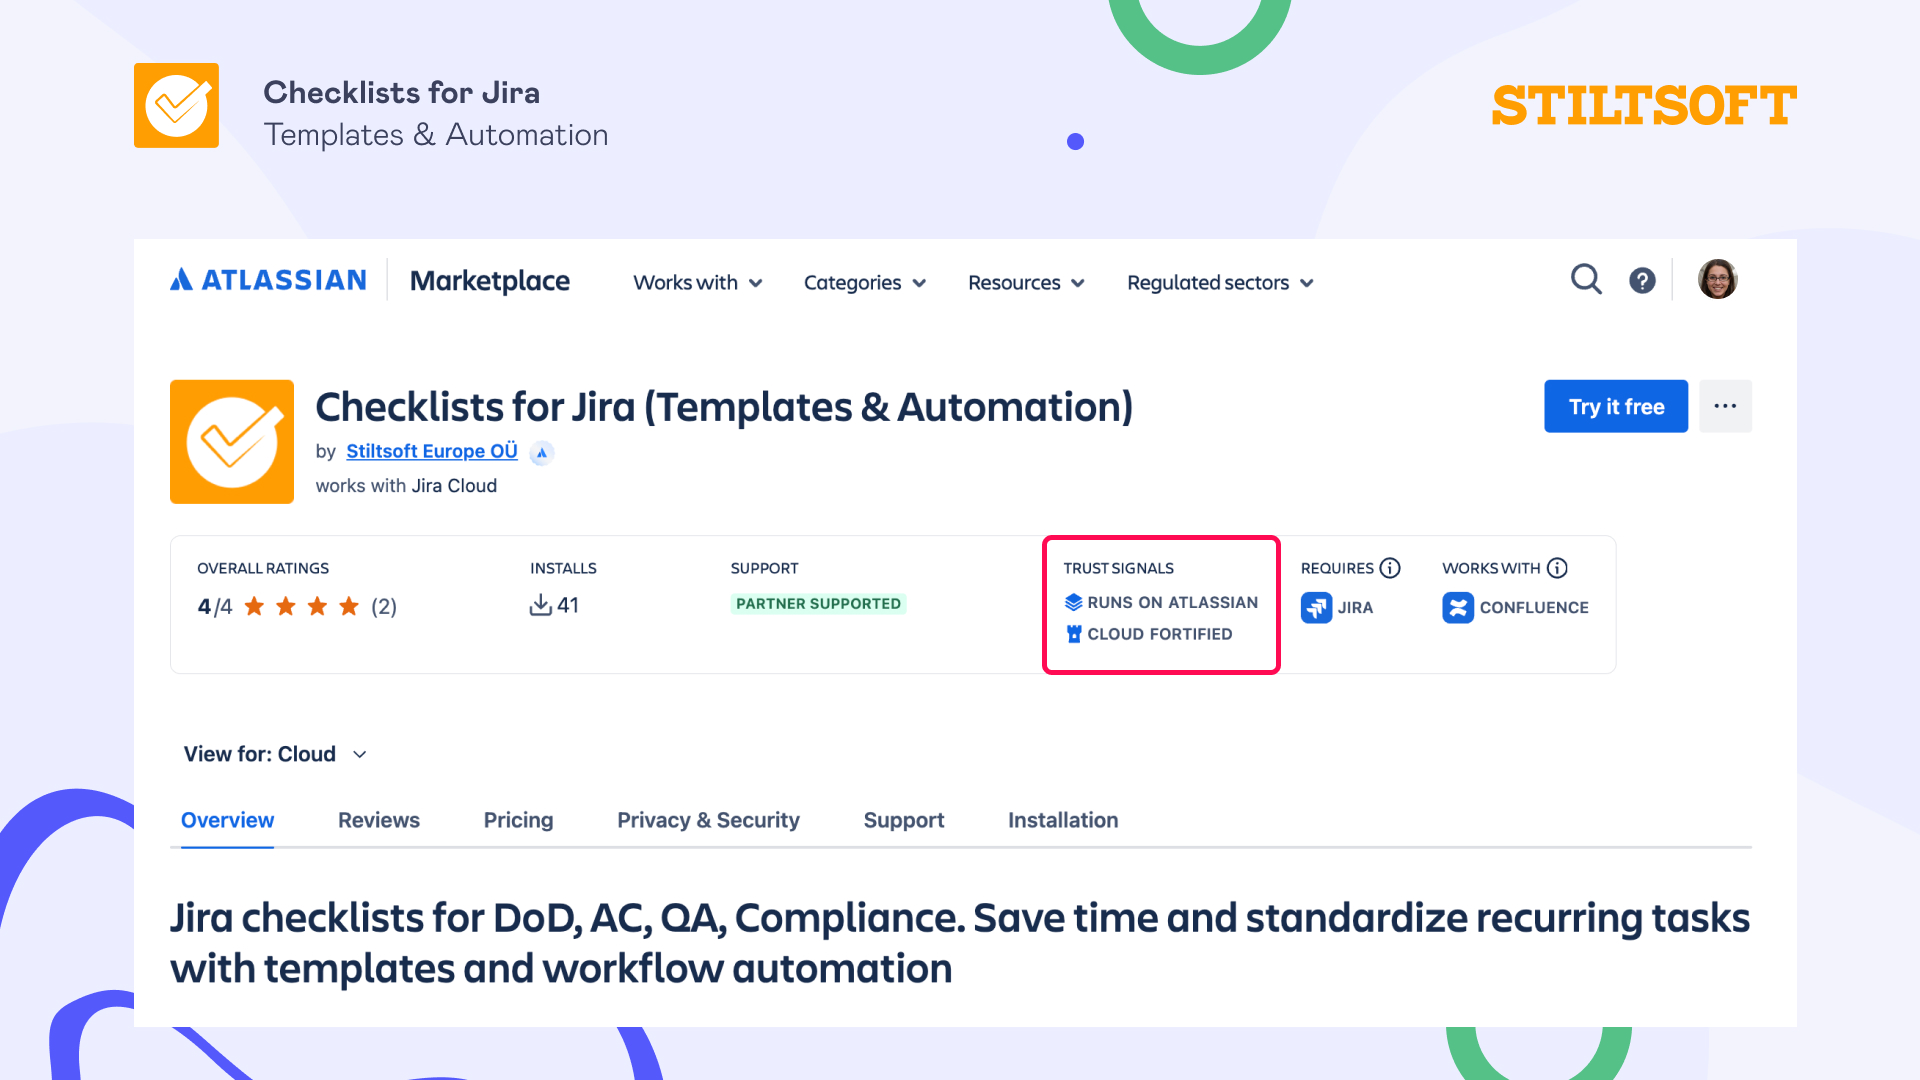Expand the Regulated sectors menu
This screenshot has width=1920, height=1080.
click(x=1220, y=283)
